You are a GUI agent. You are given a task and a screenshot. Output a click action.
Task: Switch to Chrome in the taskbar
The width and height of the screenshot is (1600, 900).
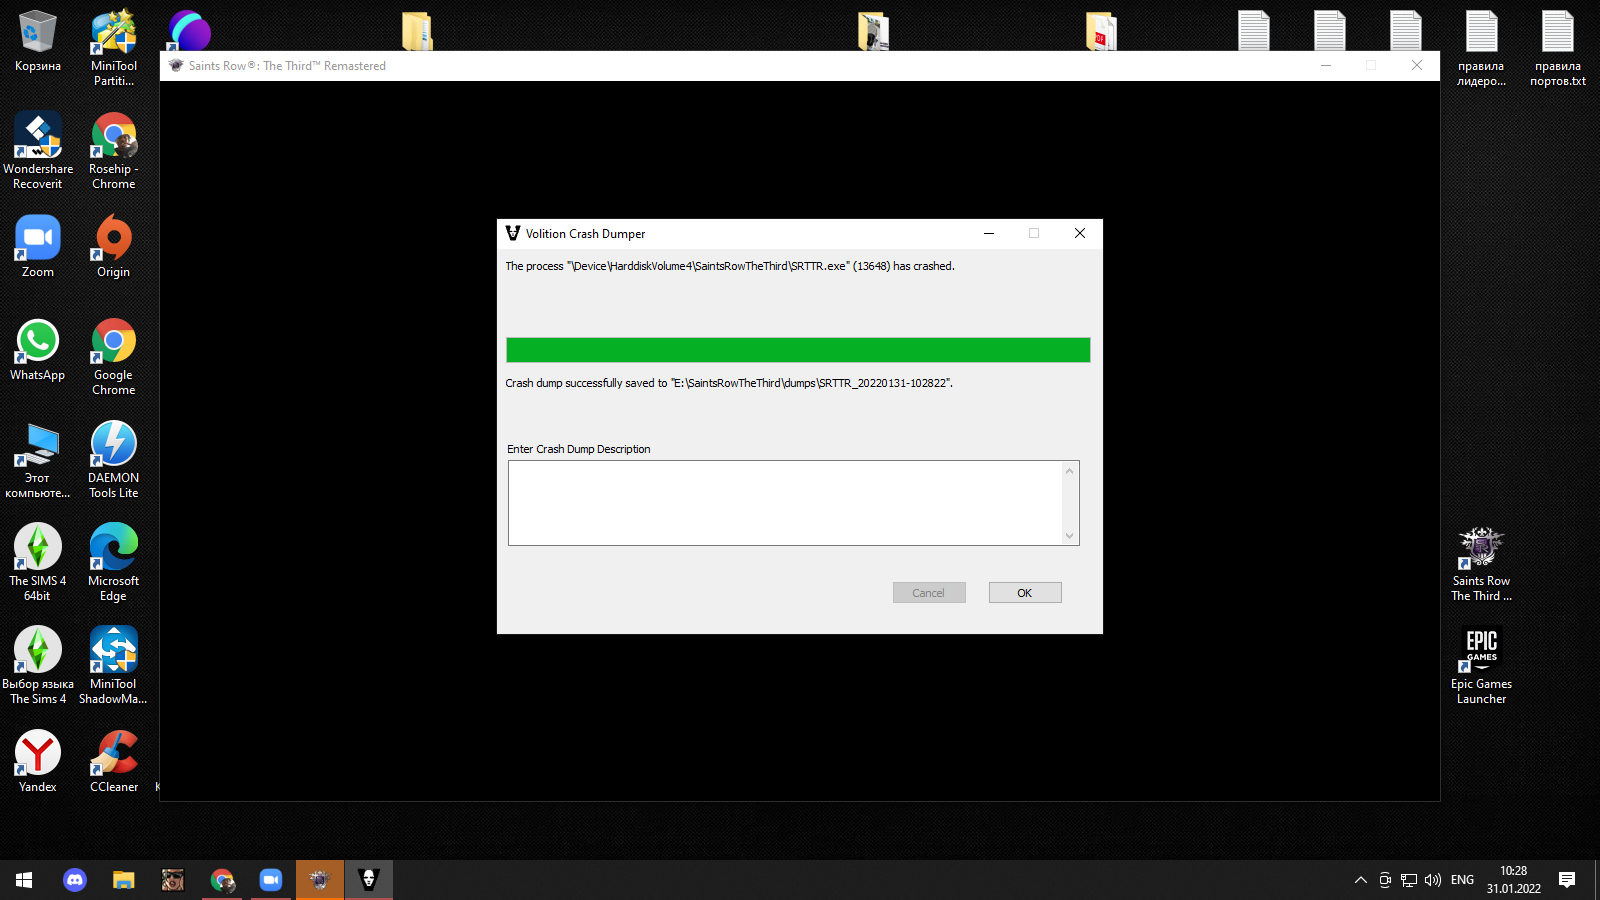pyautogui.click(x=222, y=880)
